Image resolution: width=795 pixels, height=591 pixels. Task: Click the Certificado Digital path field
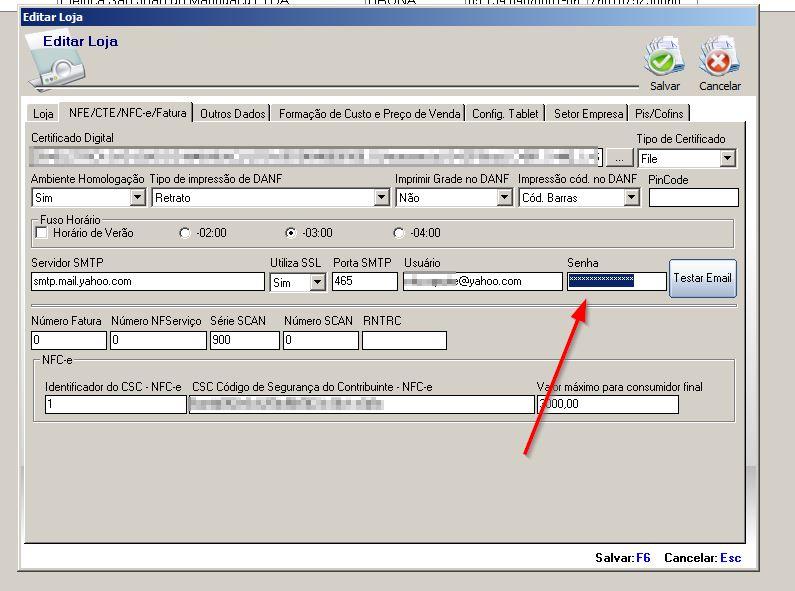315,157
